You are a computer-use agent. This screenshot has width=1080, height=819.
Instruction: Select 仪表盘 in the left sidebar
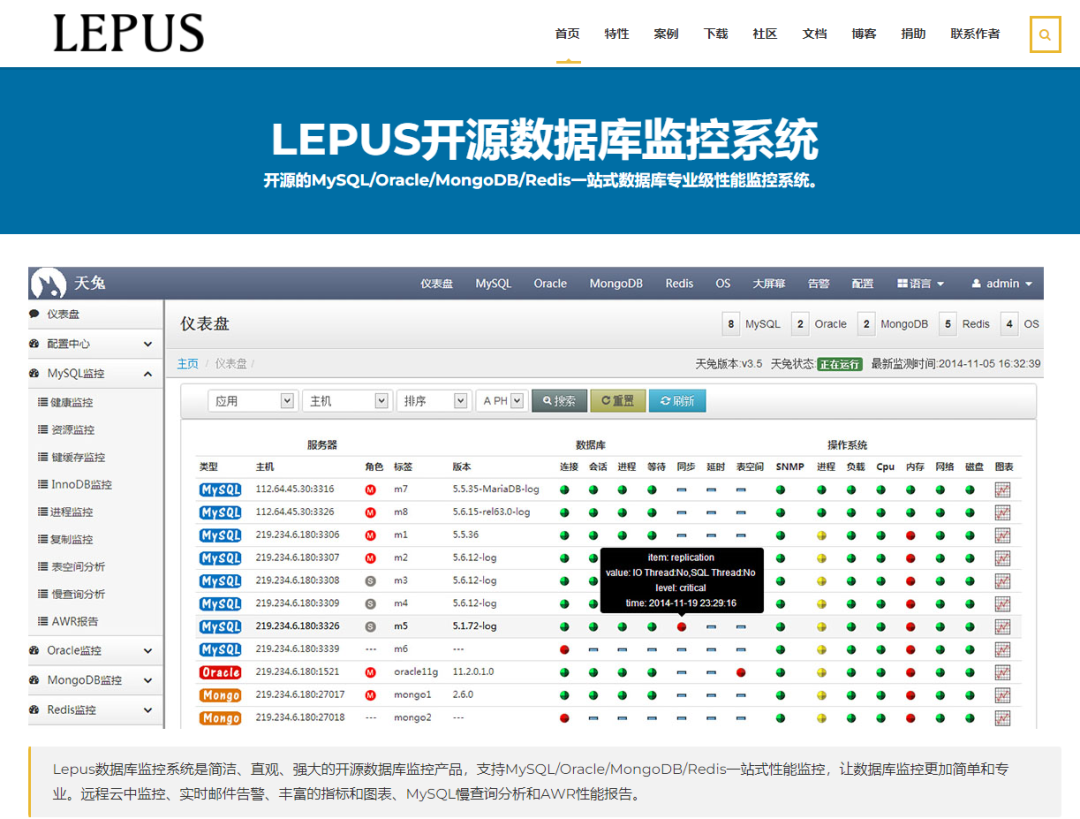(x=95, y=314)
